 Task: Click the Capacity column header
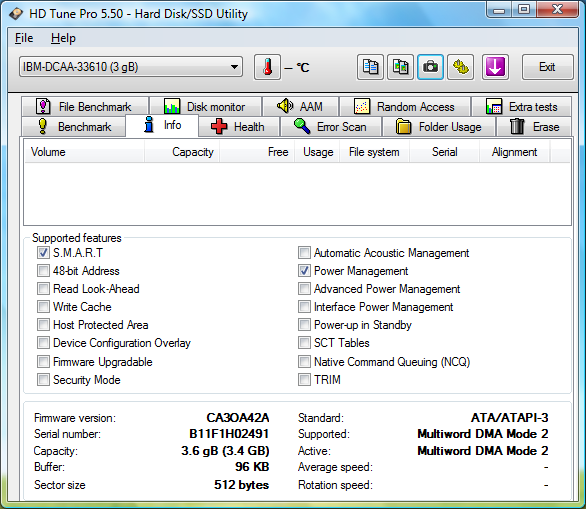pyautogui.click(x=182, y=152)
